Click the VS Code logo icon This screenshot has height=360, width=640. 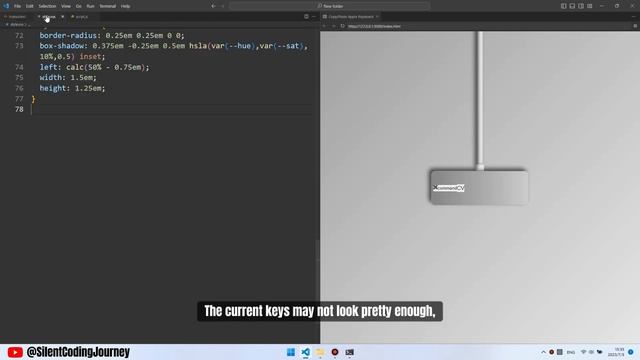pyautogui.click(x=6, y=6)
